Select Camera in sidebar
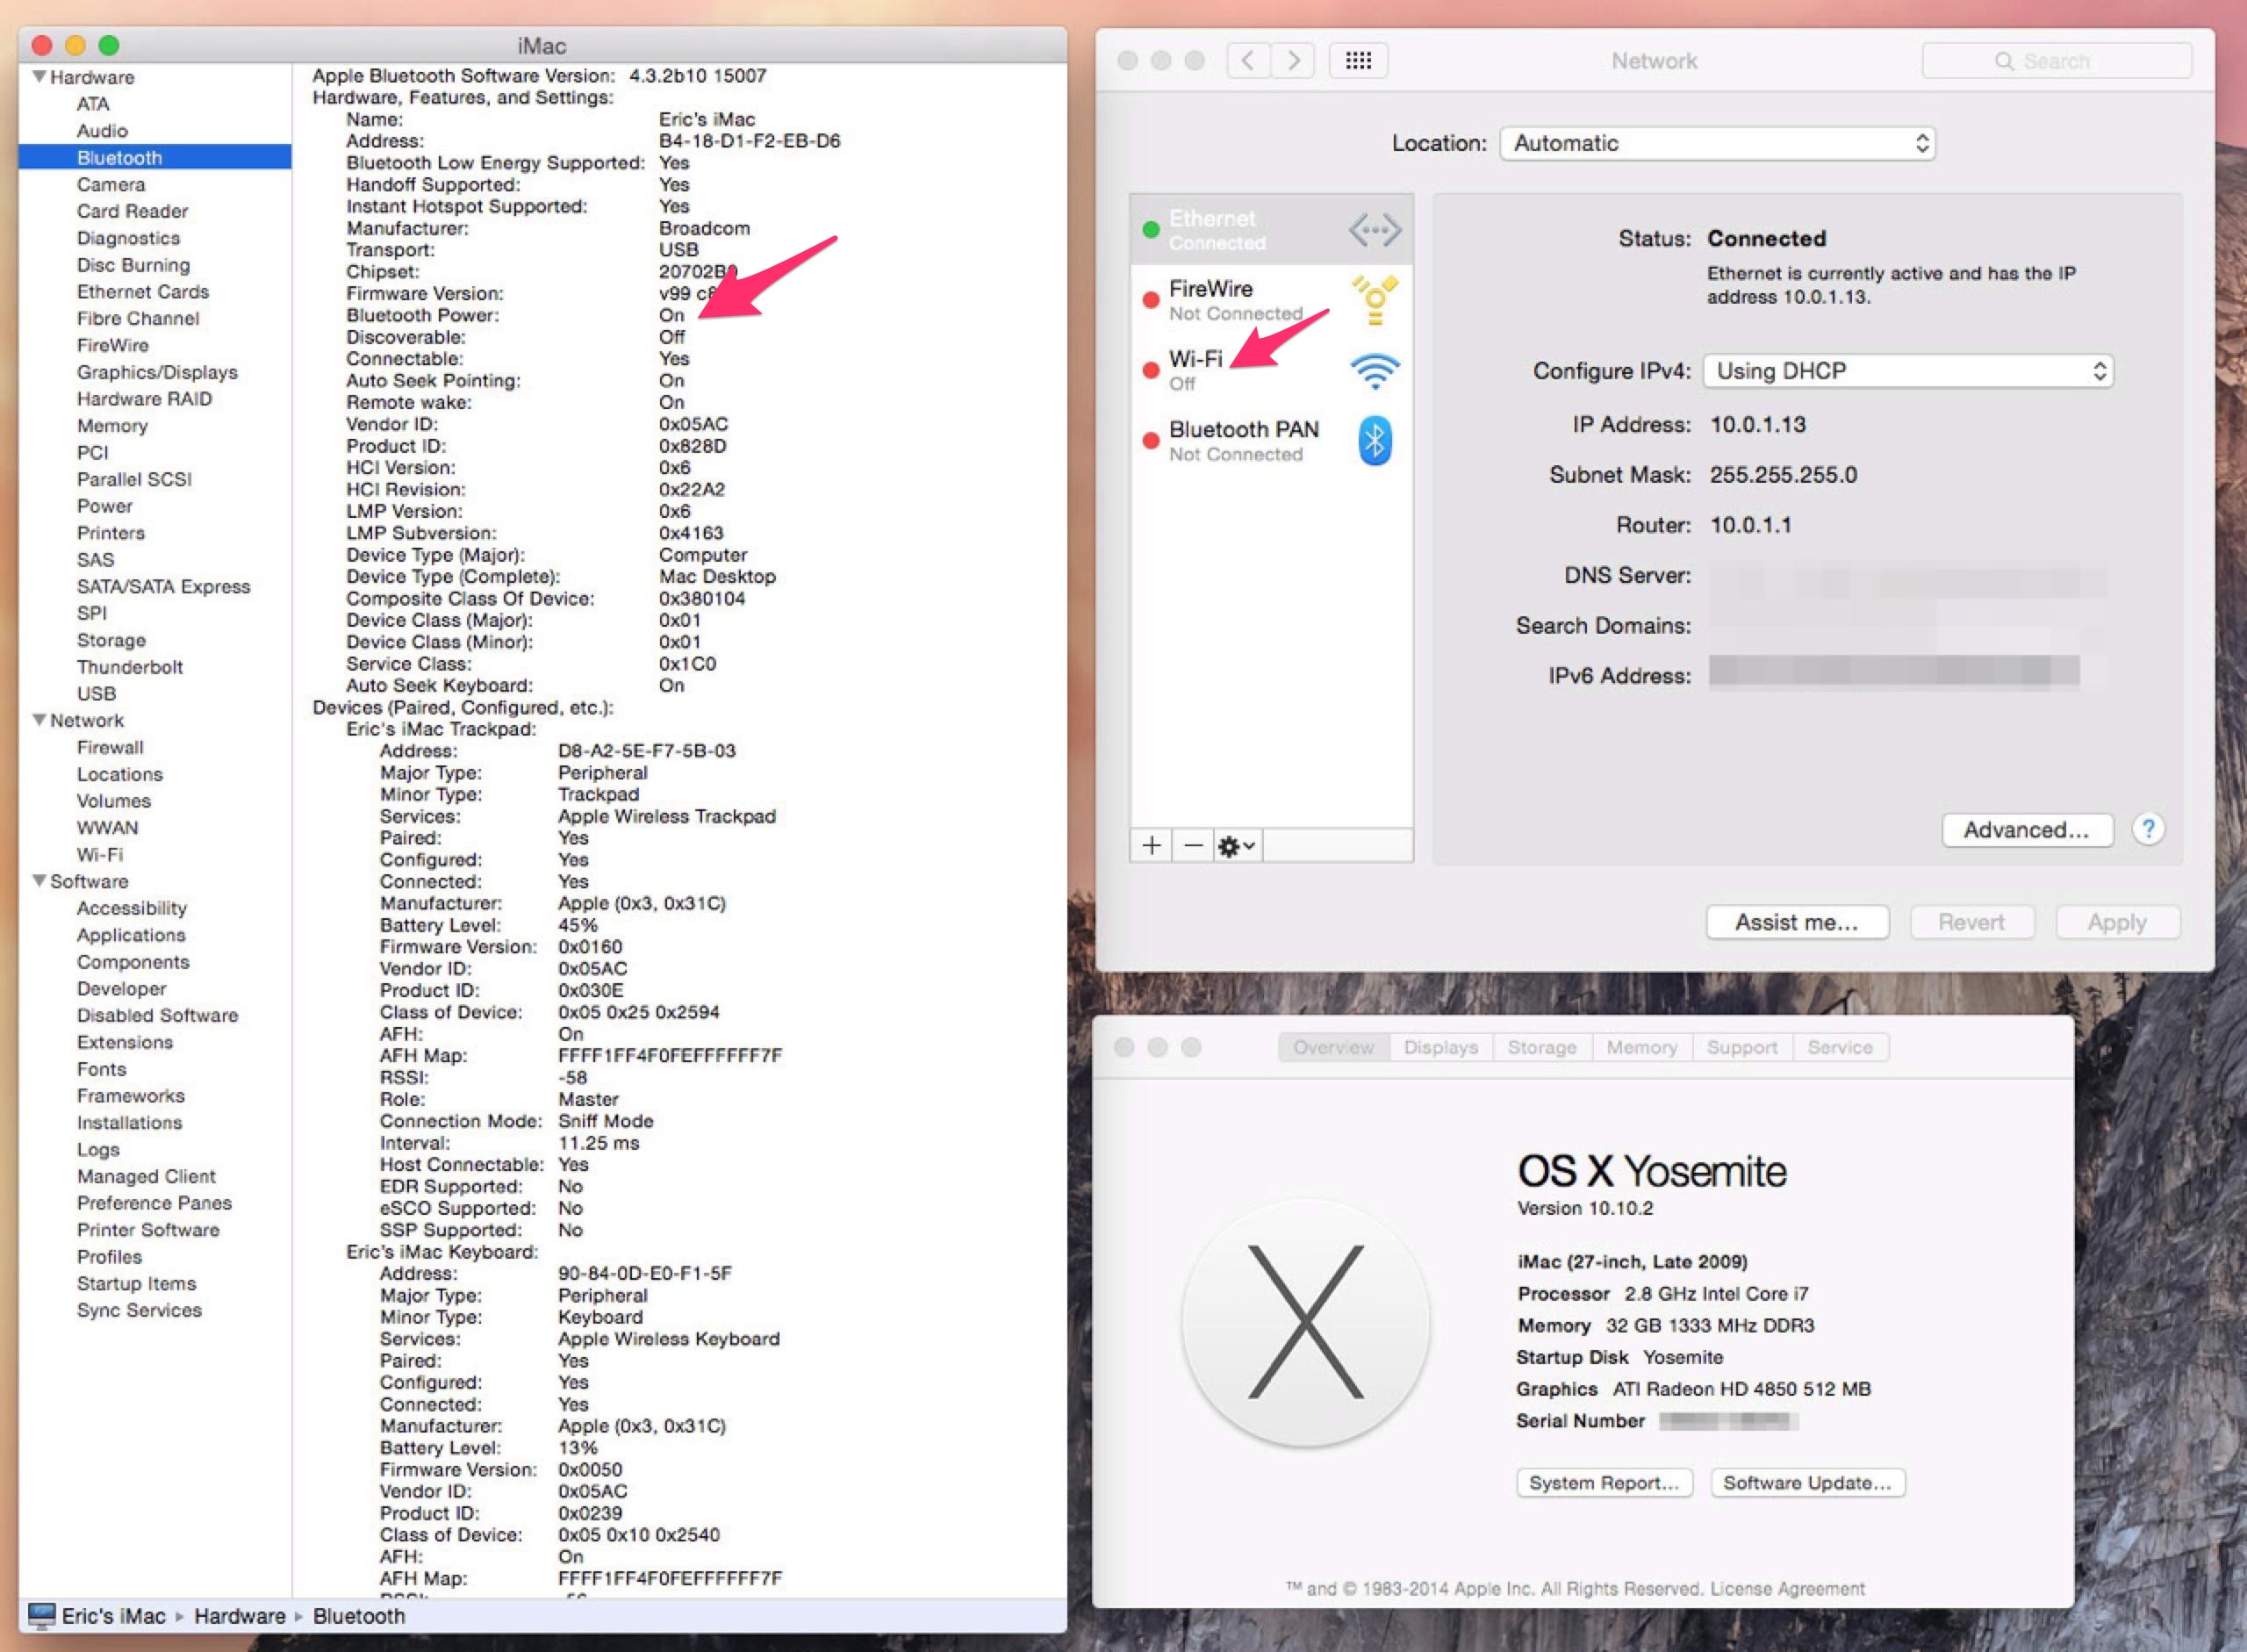 coord(111,184)
